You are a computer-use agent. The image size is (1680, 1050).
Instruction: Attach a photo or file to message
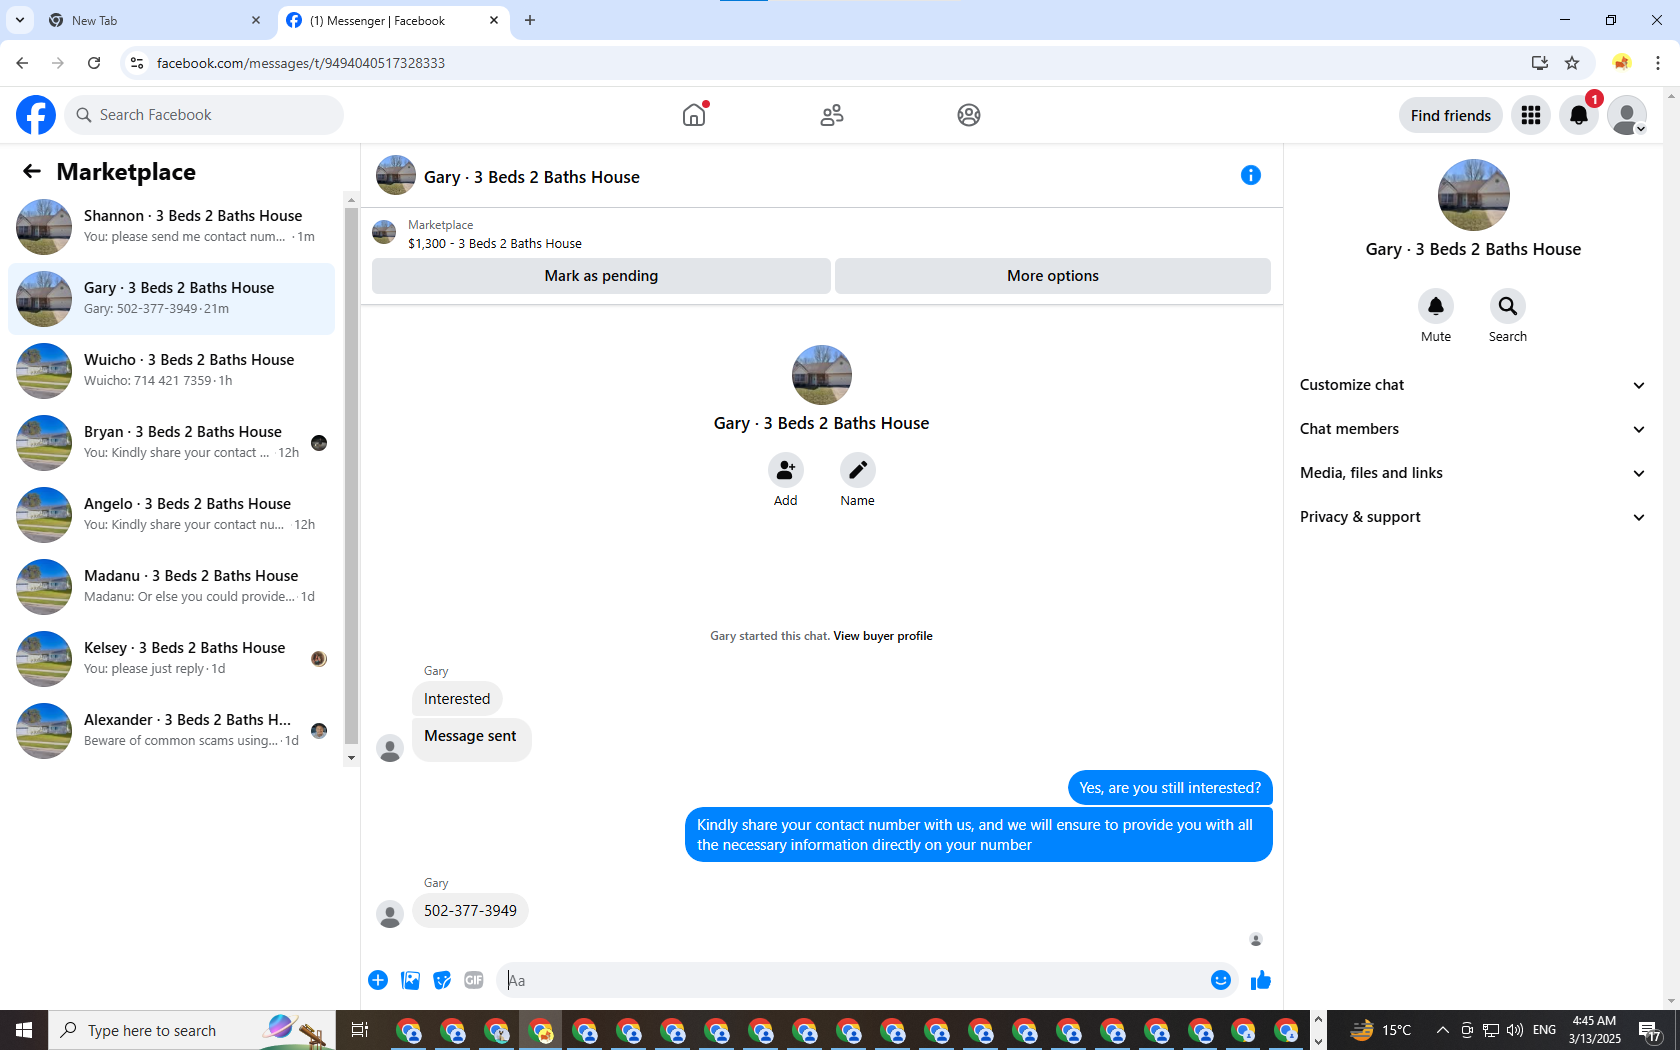[x=410, y=980]
